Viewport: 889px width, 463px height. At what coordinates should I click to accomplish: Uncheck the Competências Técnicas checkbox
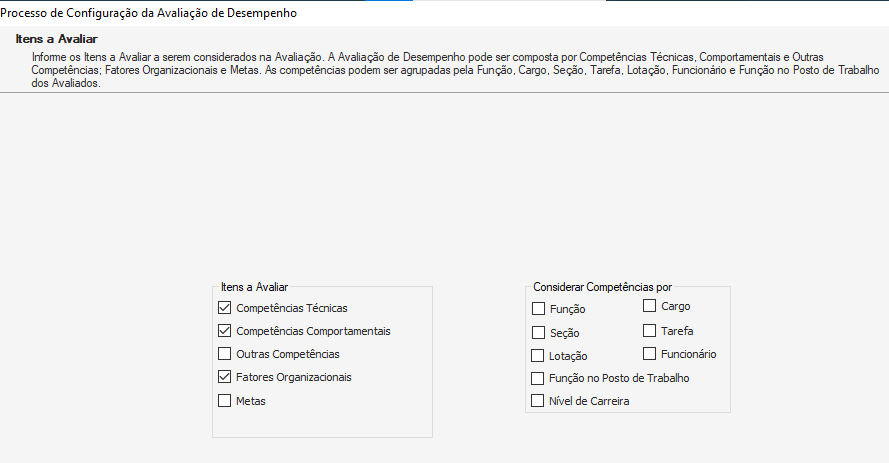point(224,308)
